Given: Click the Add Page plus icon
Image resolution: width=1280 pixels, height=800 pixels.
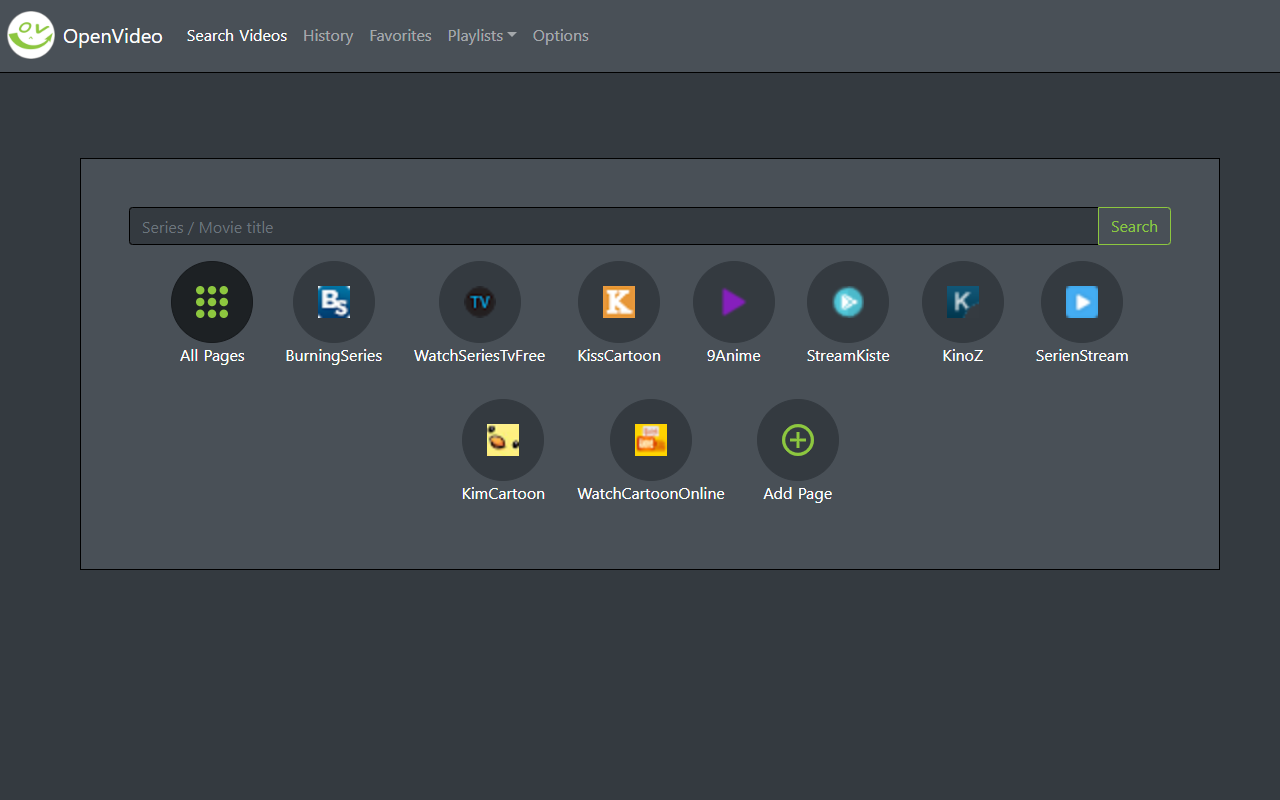Looking at the screenshot, I should point(798,440).
